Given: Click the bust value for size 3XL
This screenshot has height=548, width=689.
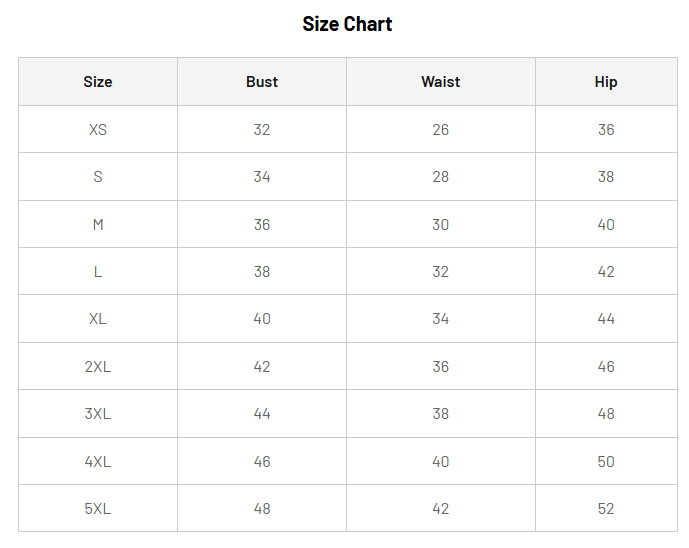Looking at the screenshot, I should pyautogui.click(x=262, y=414).
